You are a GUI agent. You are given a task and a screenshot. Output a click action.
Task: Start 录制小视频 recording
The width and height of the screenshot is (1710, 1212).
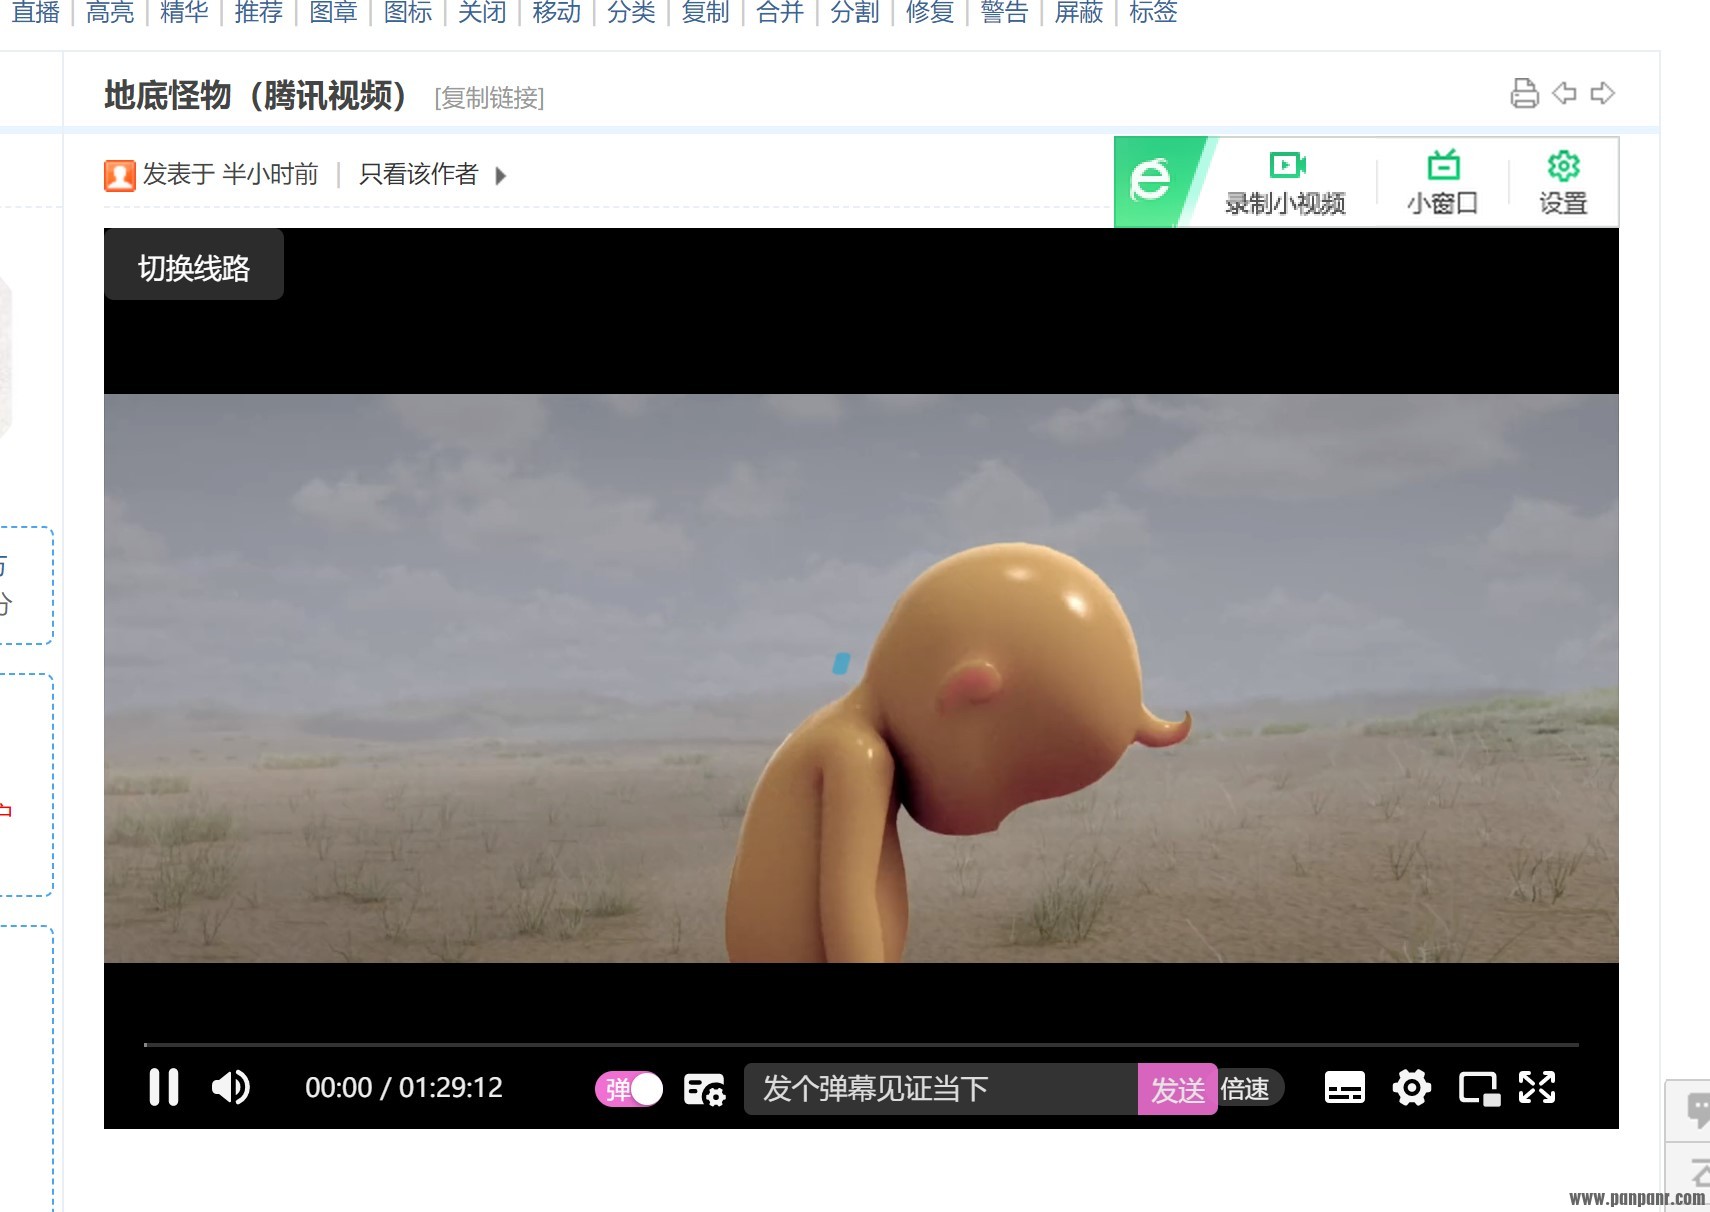[1285, 183]
